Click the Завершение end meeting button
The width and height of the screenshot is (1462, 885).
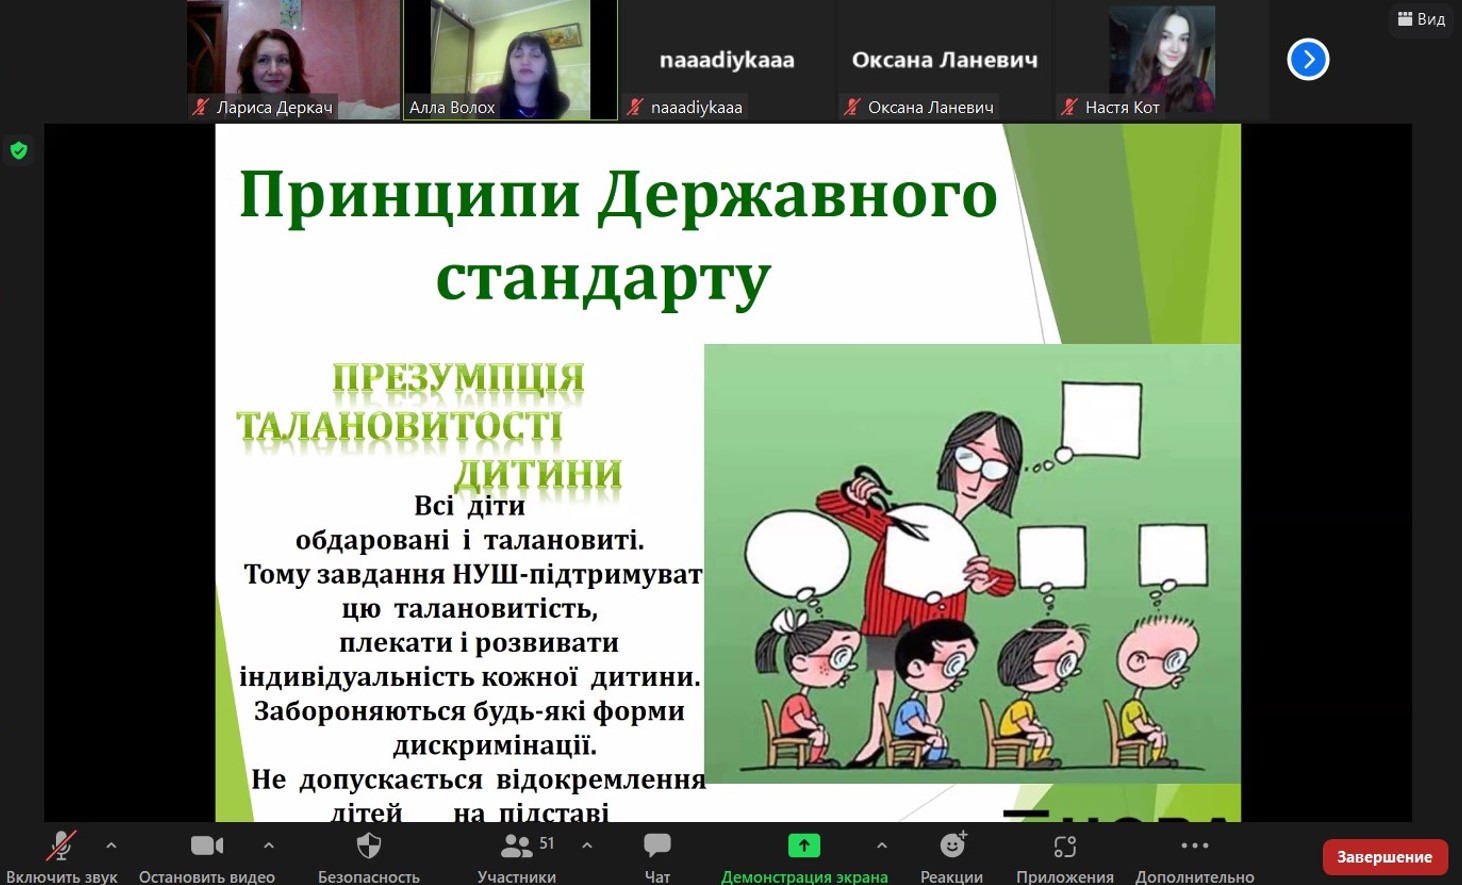click(x=1386, y=856)
